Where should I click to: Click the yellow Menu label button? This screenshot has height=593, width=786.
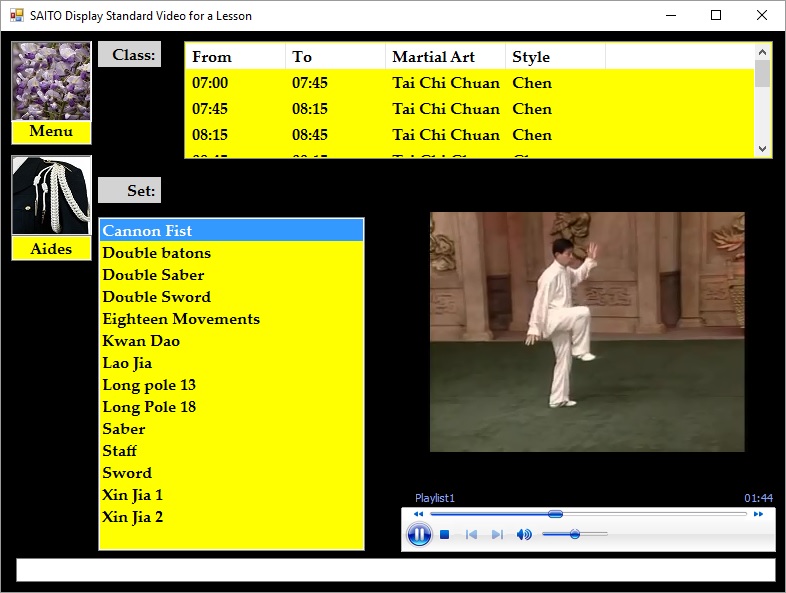click(51, 132)
